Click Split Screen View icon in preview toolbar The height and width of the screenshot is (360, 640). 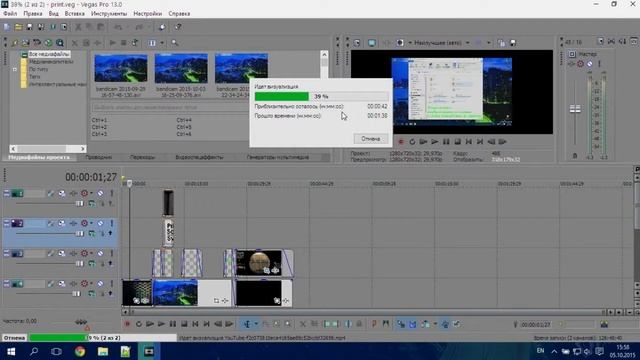(x=400, y=42)
